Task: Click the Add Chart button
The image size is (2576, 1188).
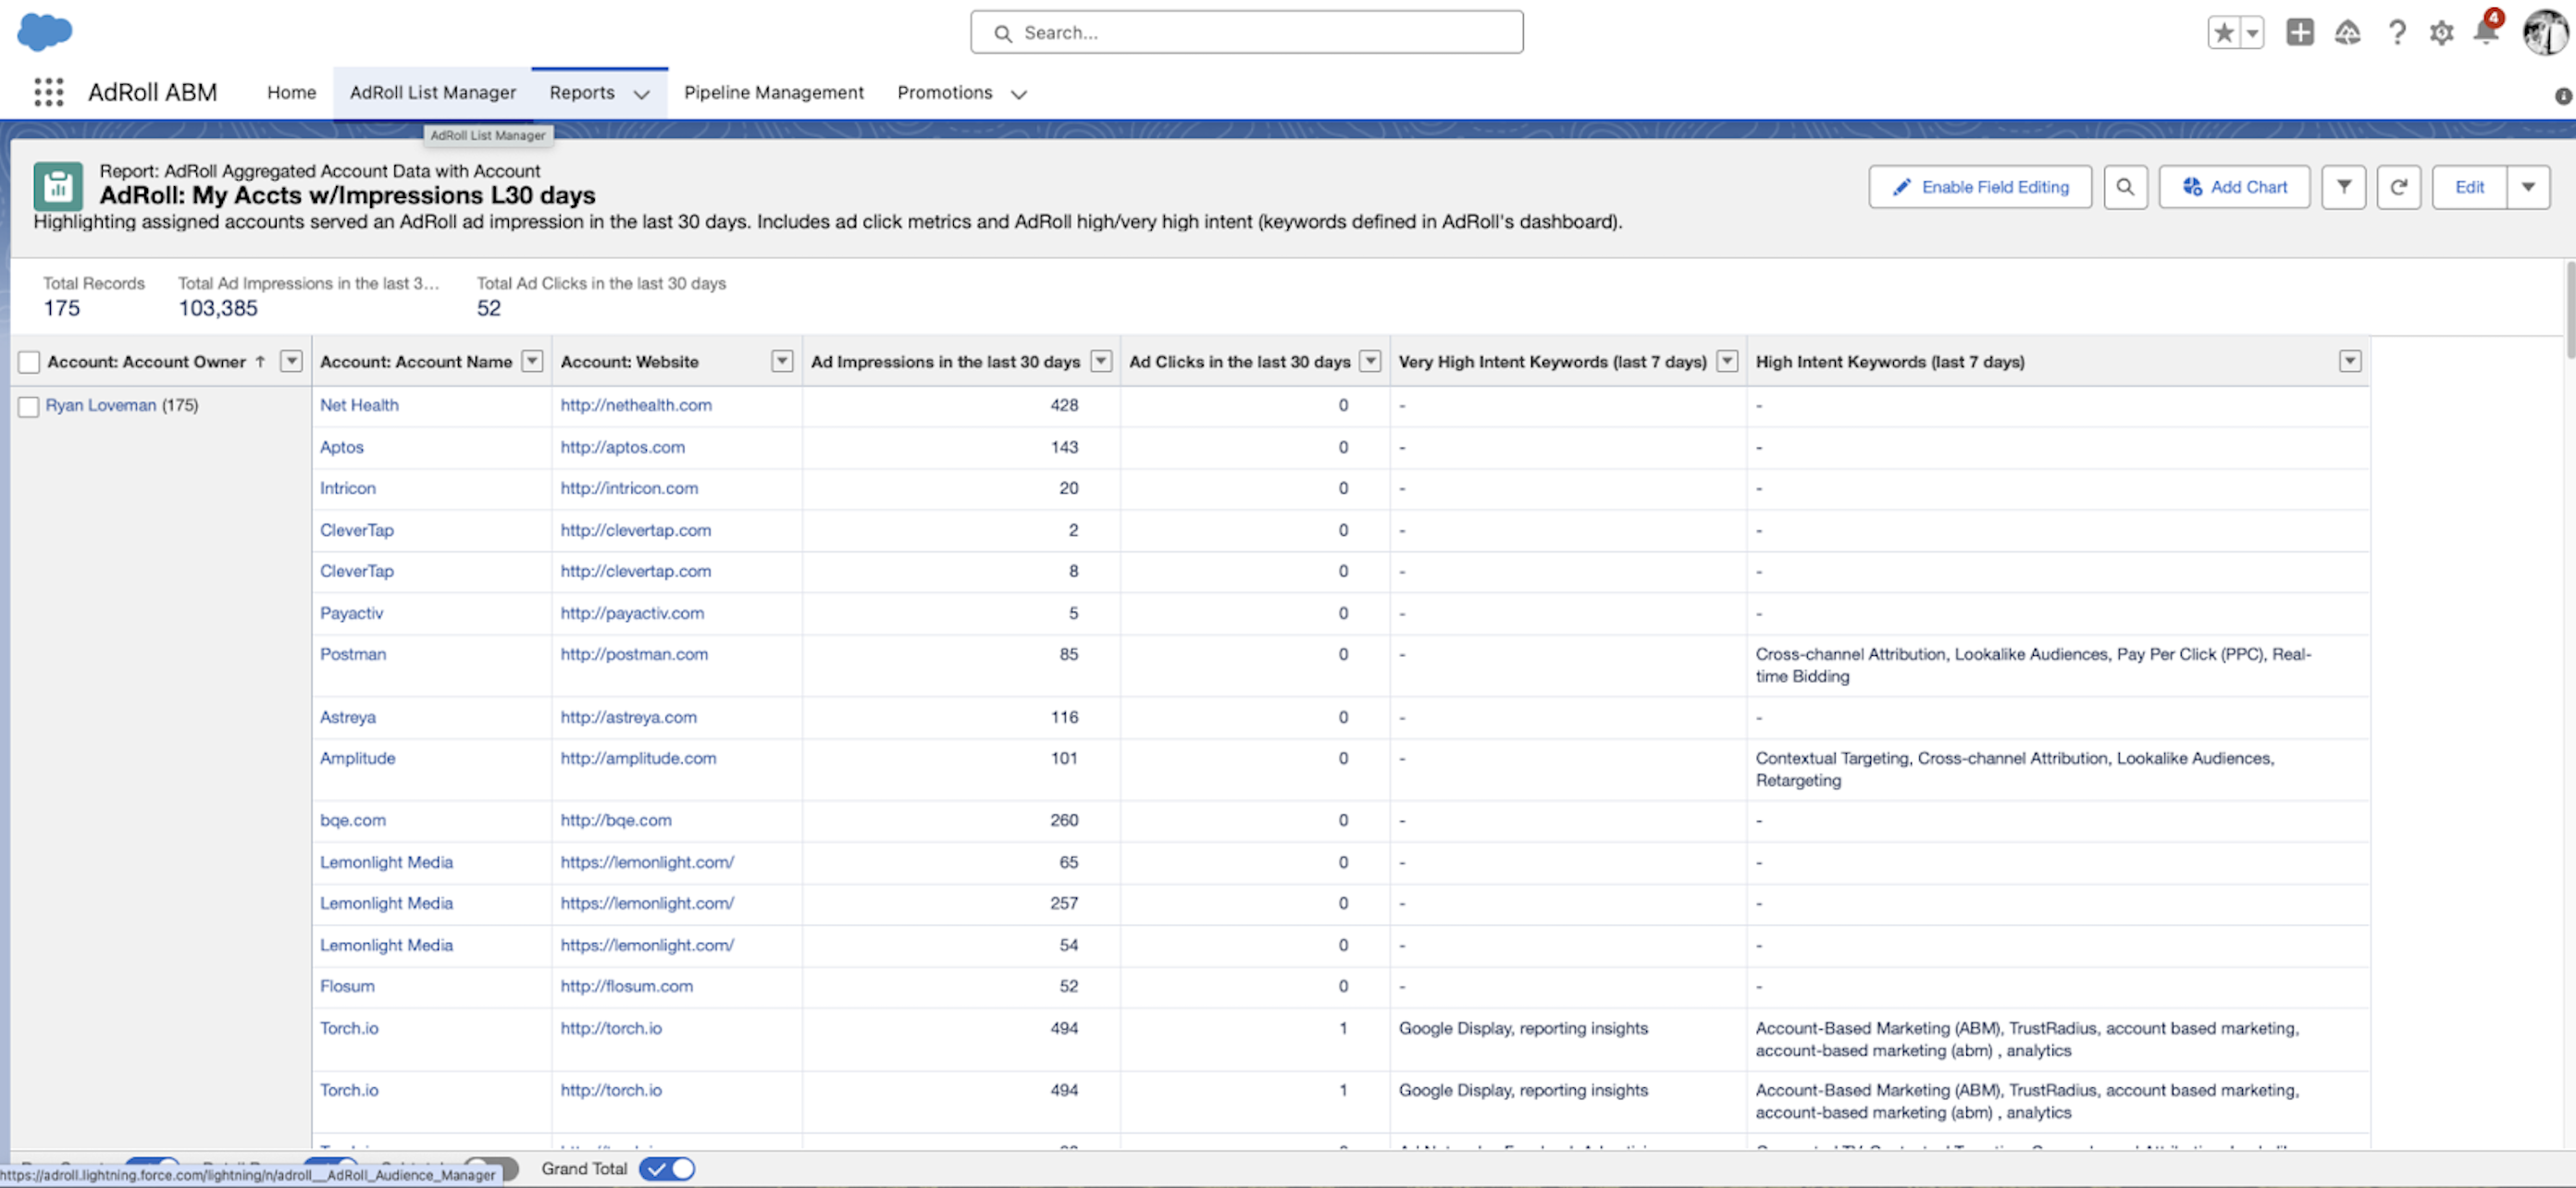Action: click(2234, 187)
